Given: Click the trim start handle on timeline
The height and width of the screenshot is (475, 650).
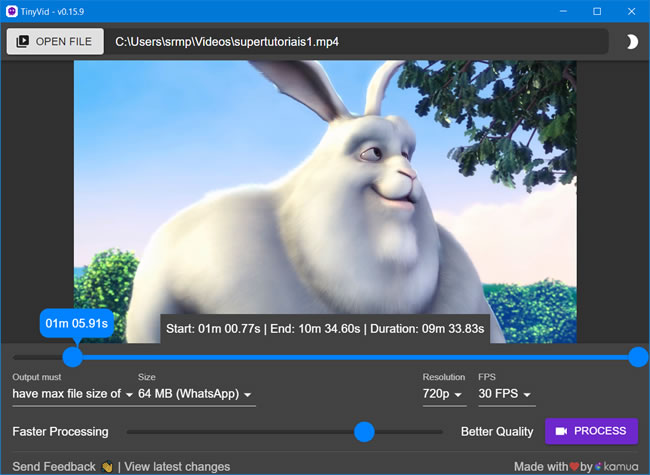Looking at the screenshot, I should pyautogui.click(x=73, y=357).
